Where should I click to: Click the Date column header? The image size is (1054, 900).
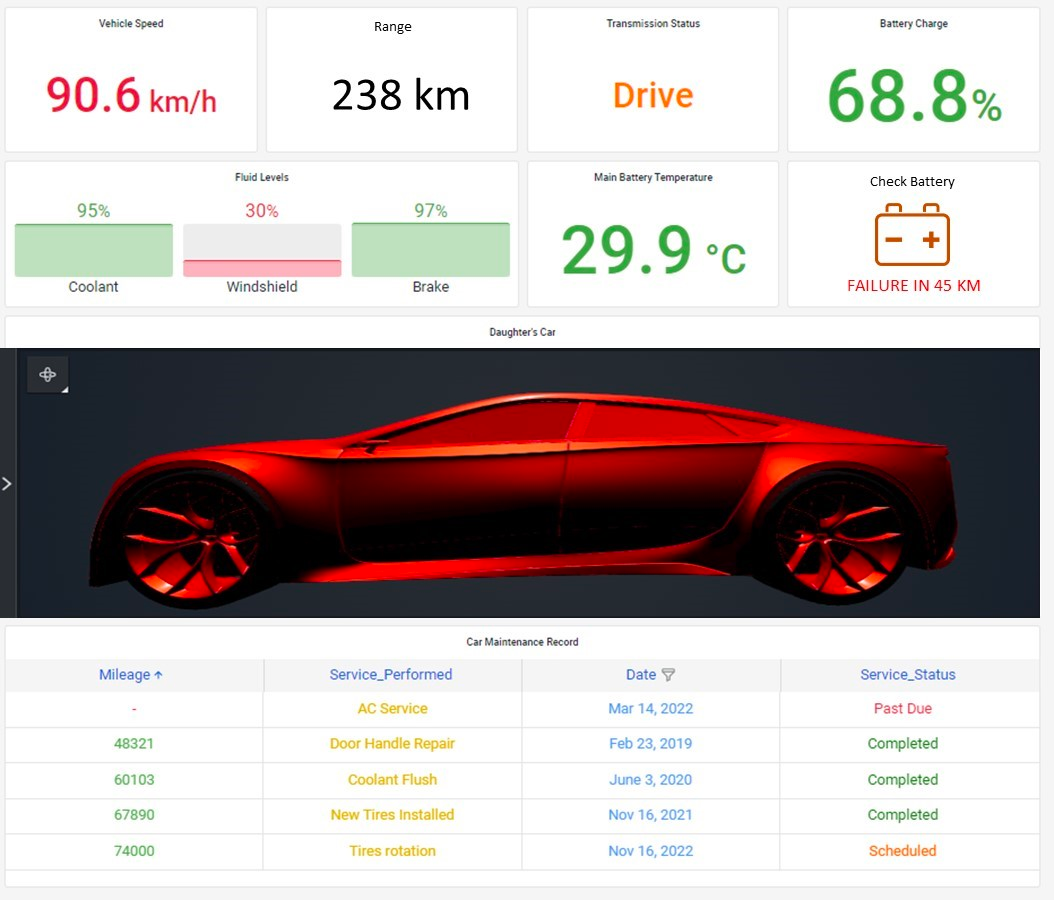(x=641, y=674)
